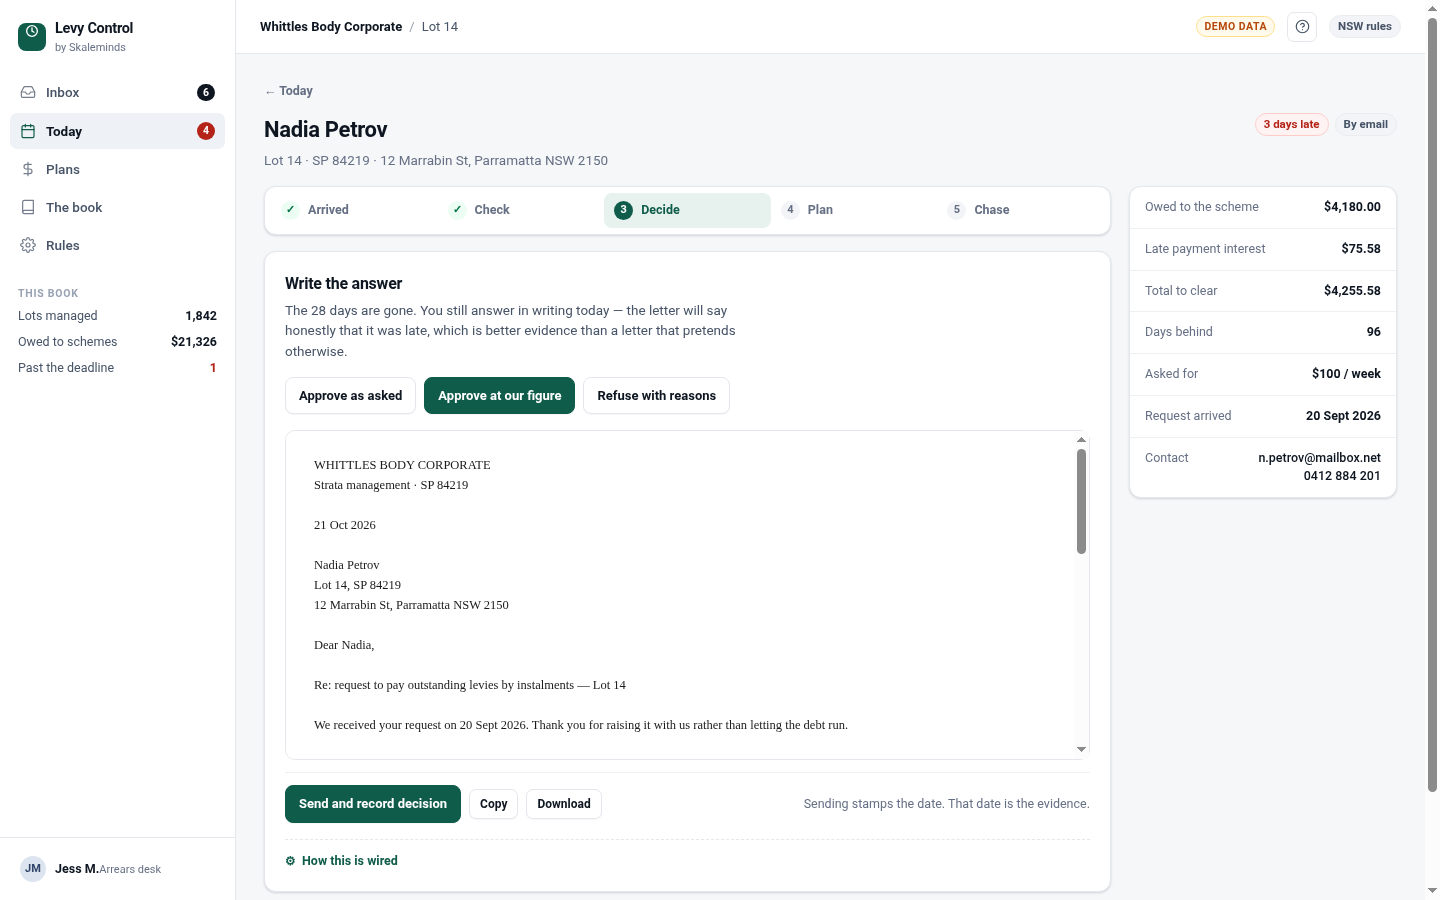Click the help question mark icon
The height and width of the screenshot is (900, 1440).
(1302, 27)
